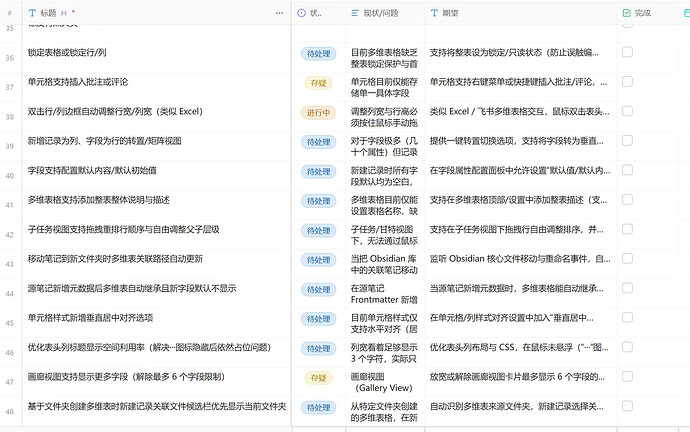Viewport: 690px width, 432px height.
Task: Click the 现状/问题 column header list icon
Action: tap(355, 13)
